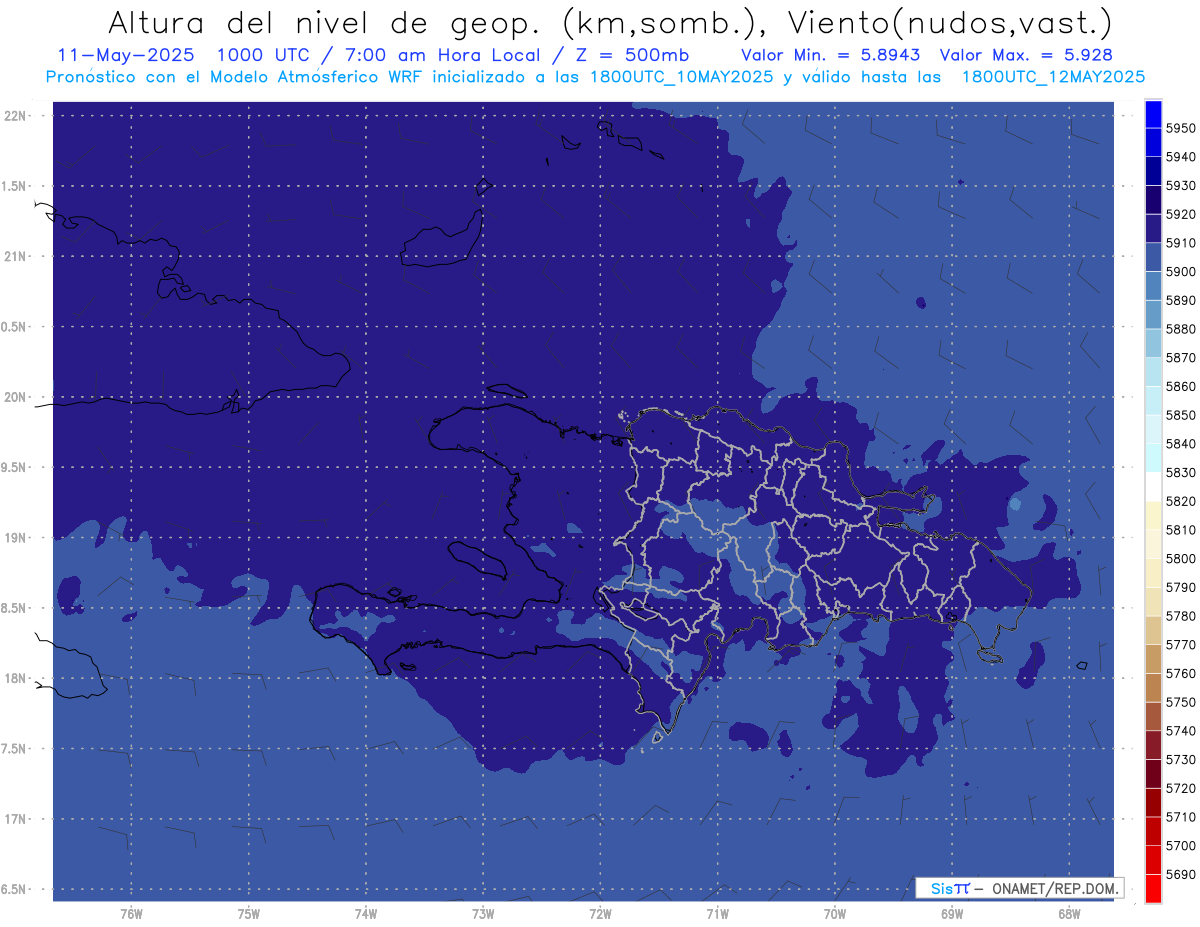Click longitude label '73W'
Screen dimensions: 1200x927
click(483, 913)
